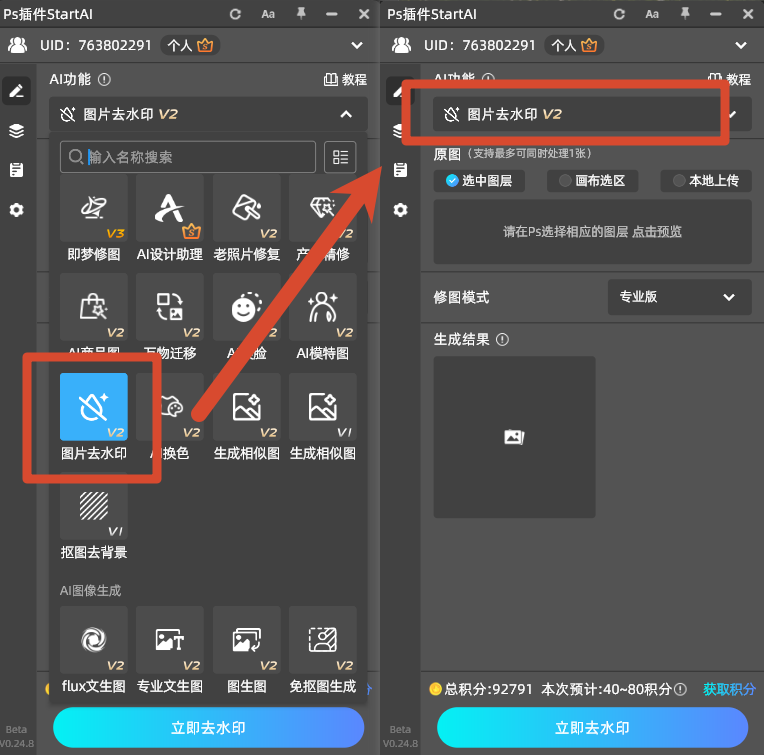Choose 图片去水印 V2 tool tile
764x755 pixels.
94,407
